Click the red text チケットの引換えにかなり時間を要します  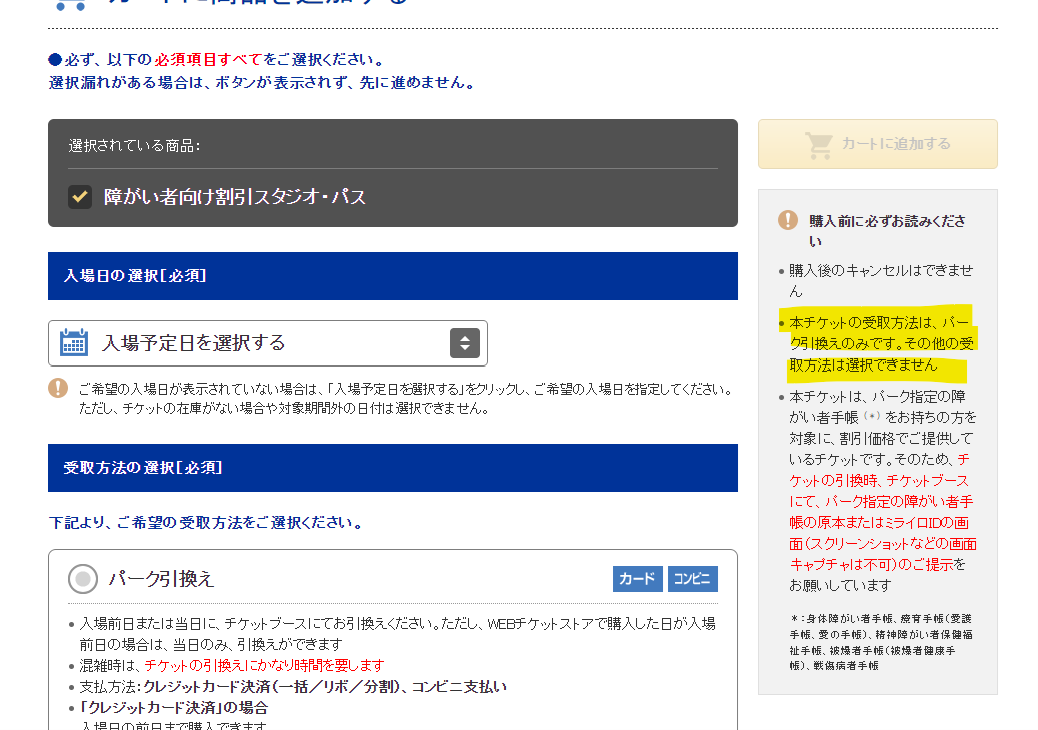264,665
